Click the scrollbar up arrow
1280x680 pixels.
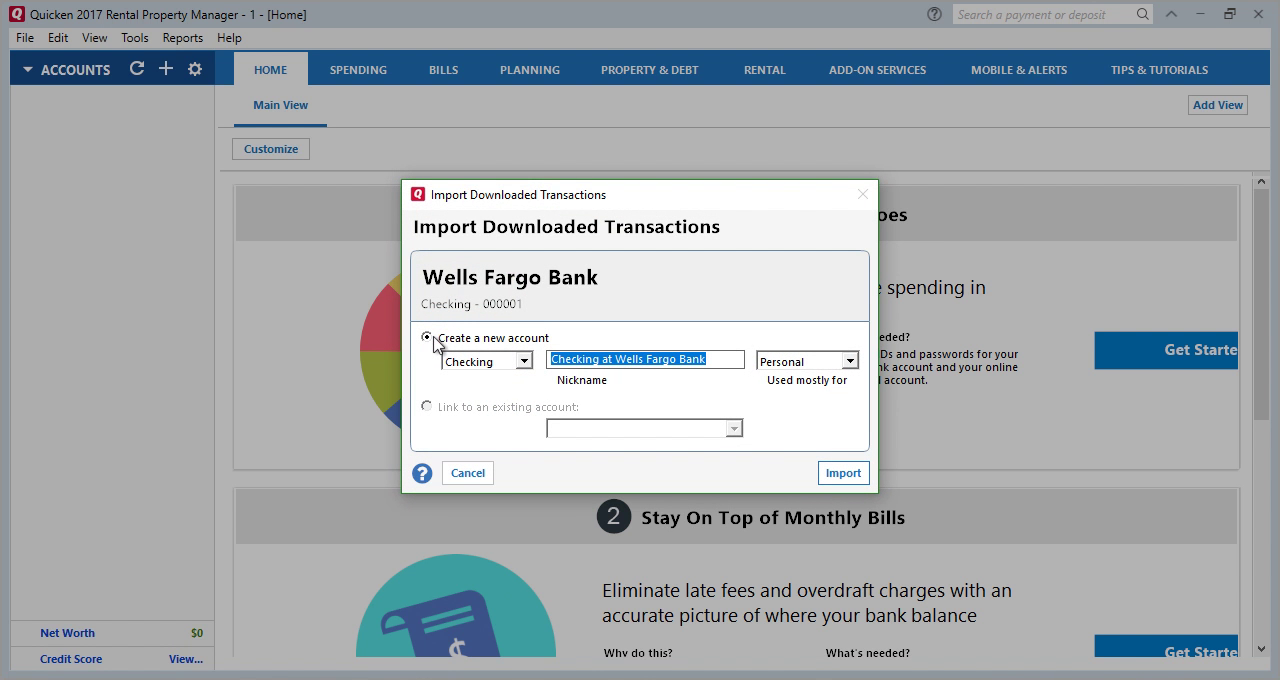pos(1261,181)
